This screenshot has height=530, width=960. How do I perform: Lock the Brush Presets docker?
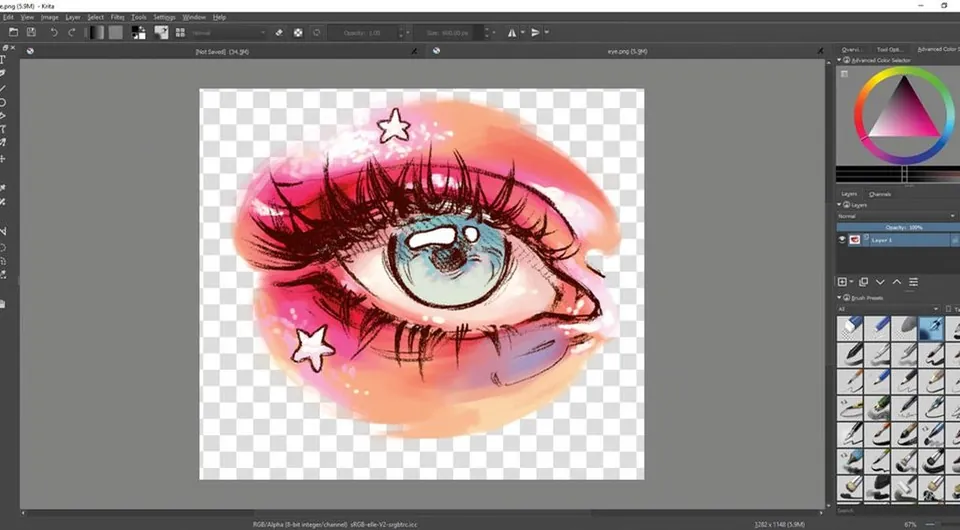pyautogui.click(x=847, y=297)
